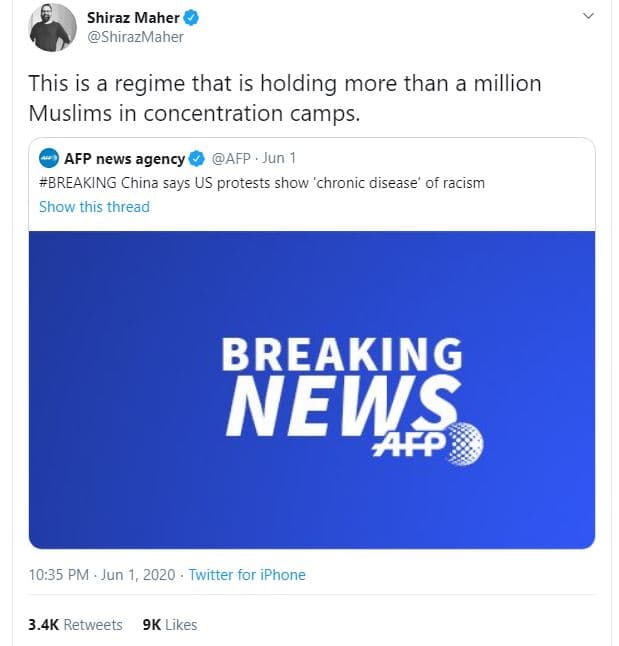Image resolution: width=619 pixels, height=646 pixels.
Task: Click the main tweet text about regime
Action: coord(285,98)
